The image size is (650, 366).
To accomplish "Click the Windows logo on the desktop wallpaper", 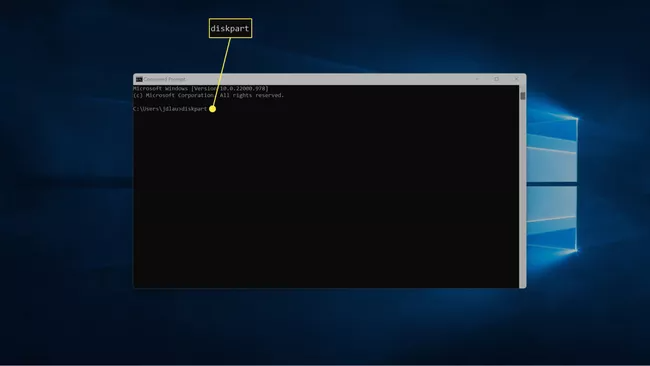I will (x=552, y=185).
